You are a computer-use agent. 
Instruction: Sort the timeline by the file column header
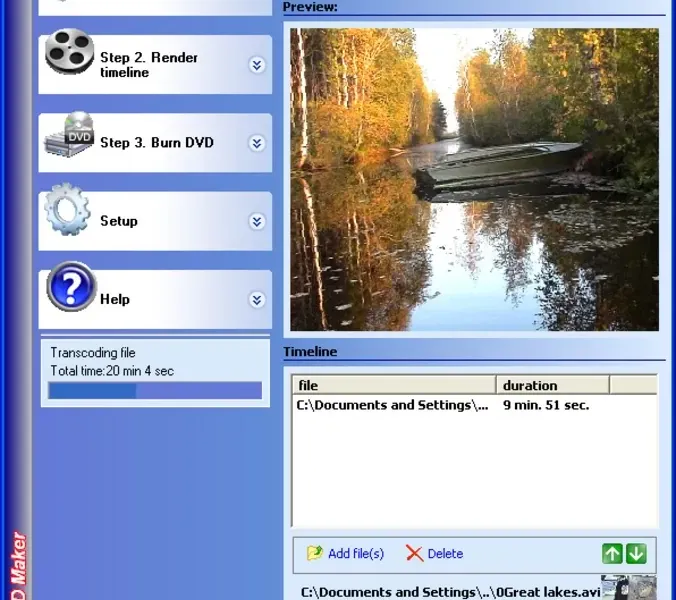[x=394, y=385]
